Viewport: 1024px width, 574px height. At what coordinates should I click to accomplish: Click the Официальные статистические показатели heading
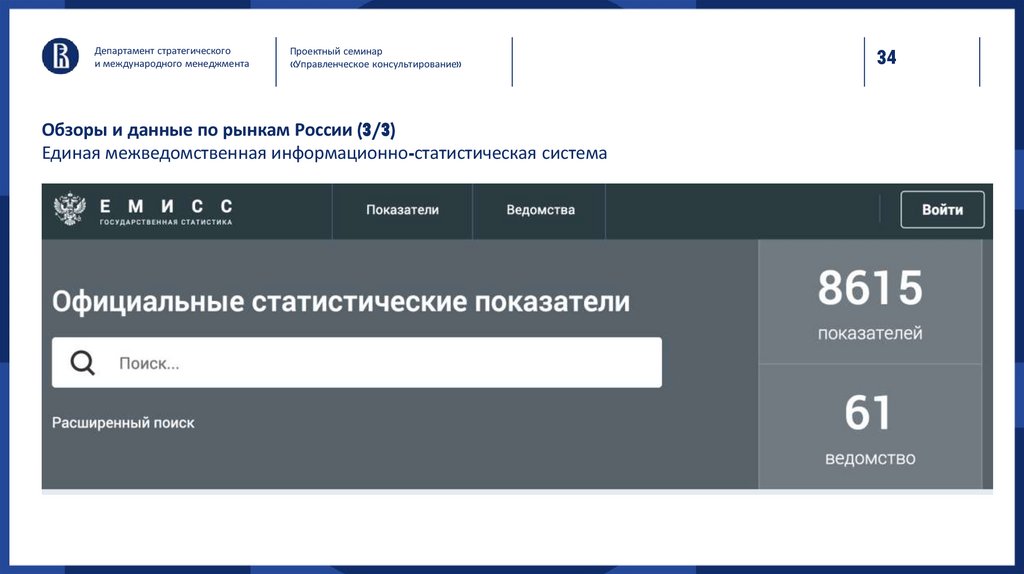tap(341, 302)
